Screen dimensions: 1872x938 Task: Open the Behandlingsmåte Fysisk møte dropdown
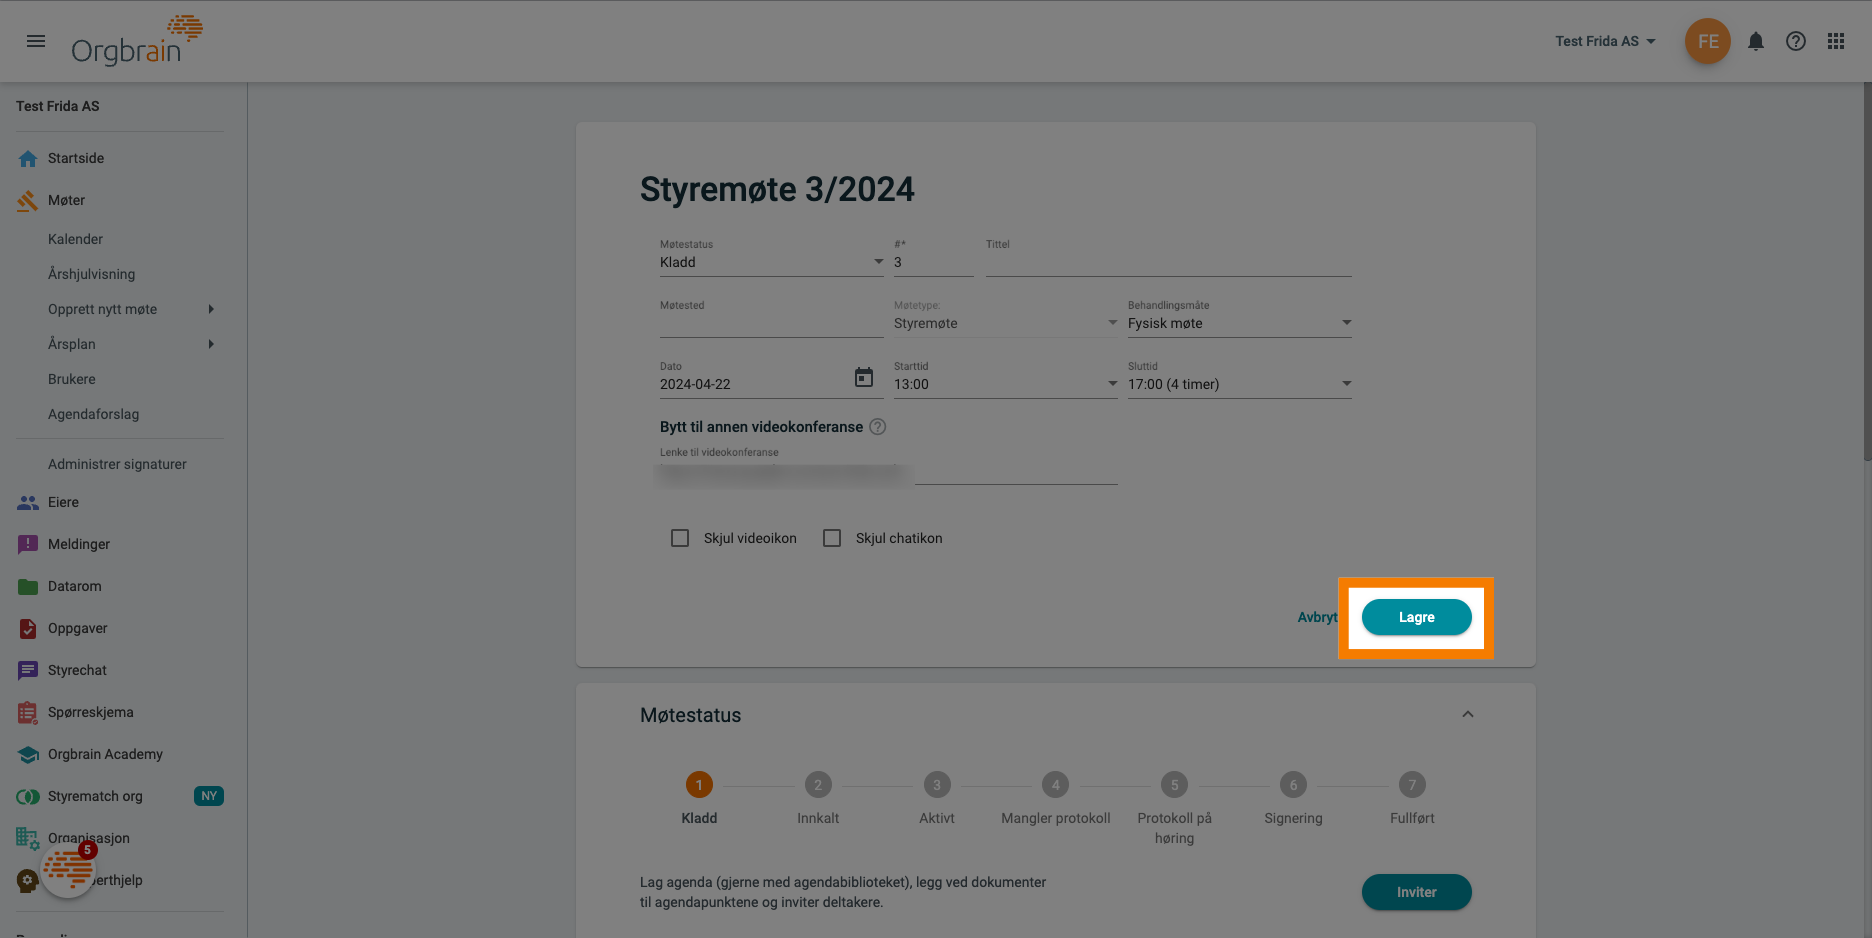click(1239, 323)
